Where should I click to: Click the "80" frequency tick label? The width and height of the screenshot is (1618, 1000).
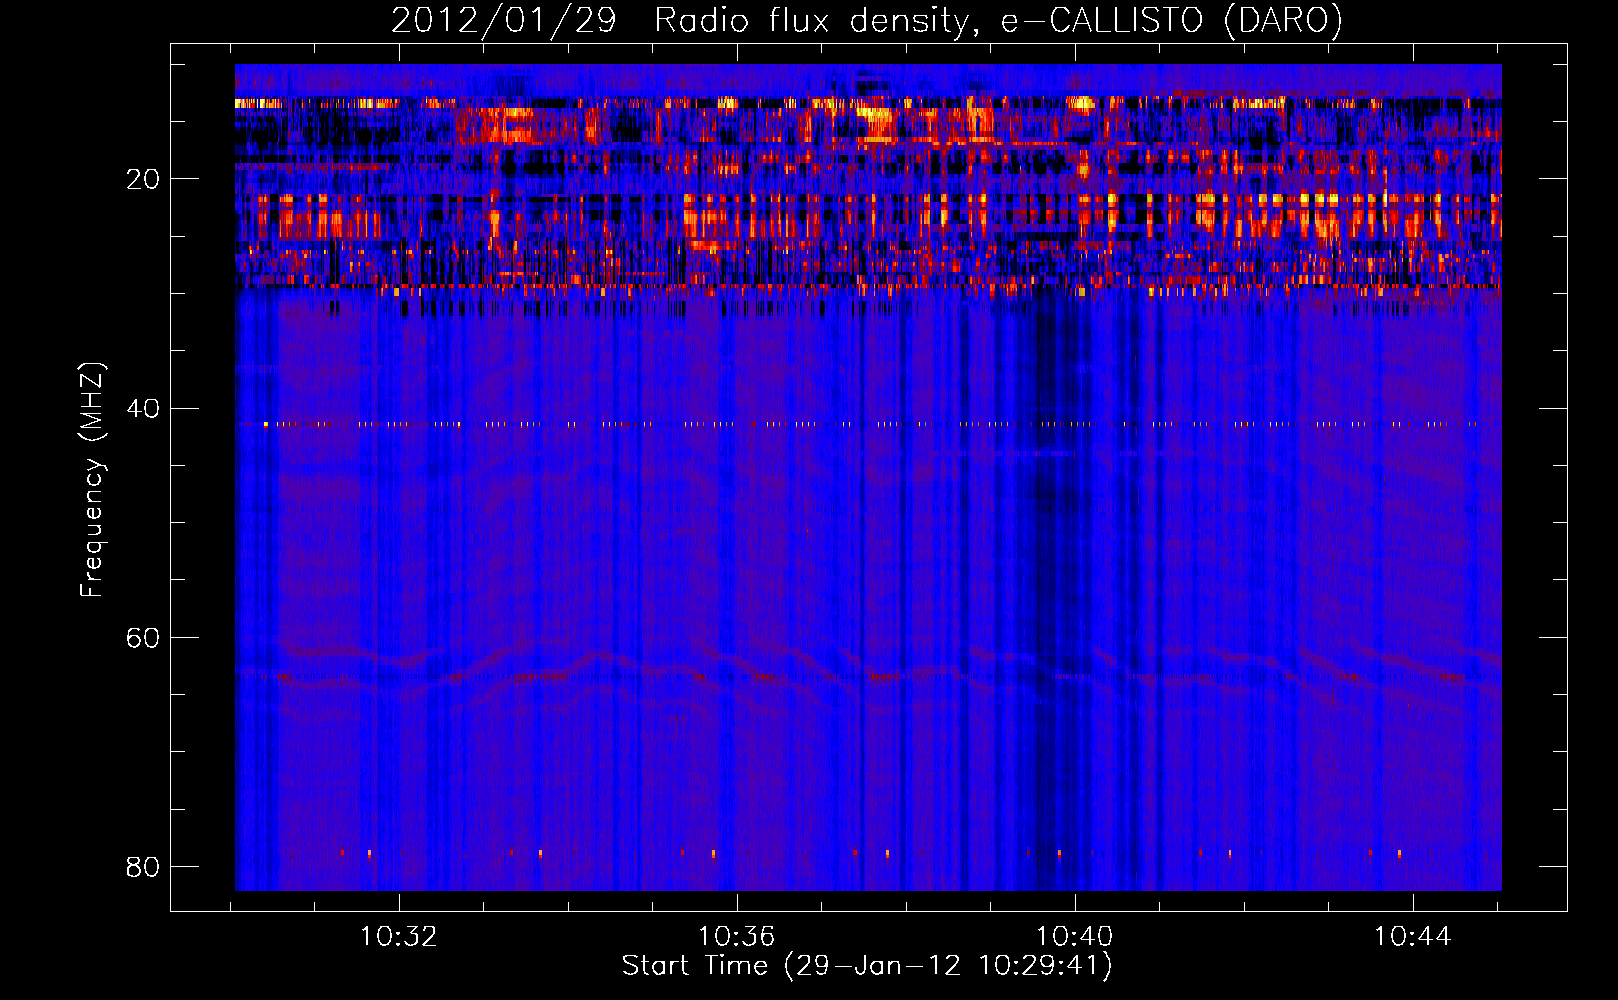pyautogui.click(x=143, y=866)
